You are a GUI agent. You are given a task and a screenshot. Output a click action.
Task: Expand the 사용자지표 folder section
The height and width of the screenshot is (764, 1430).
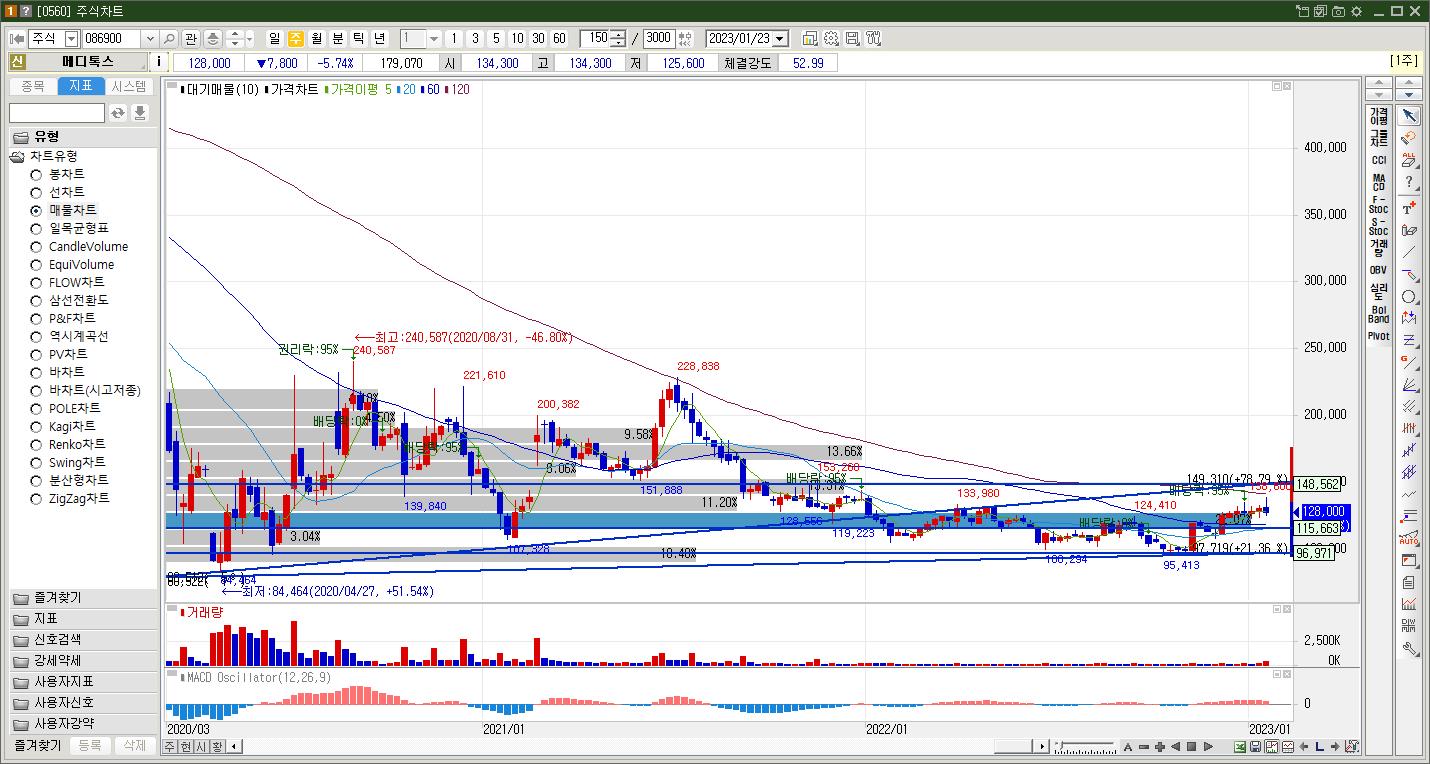coord(83,682)
